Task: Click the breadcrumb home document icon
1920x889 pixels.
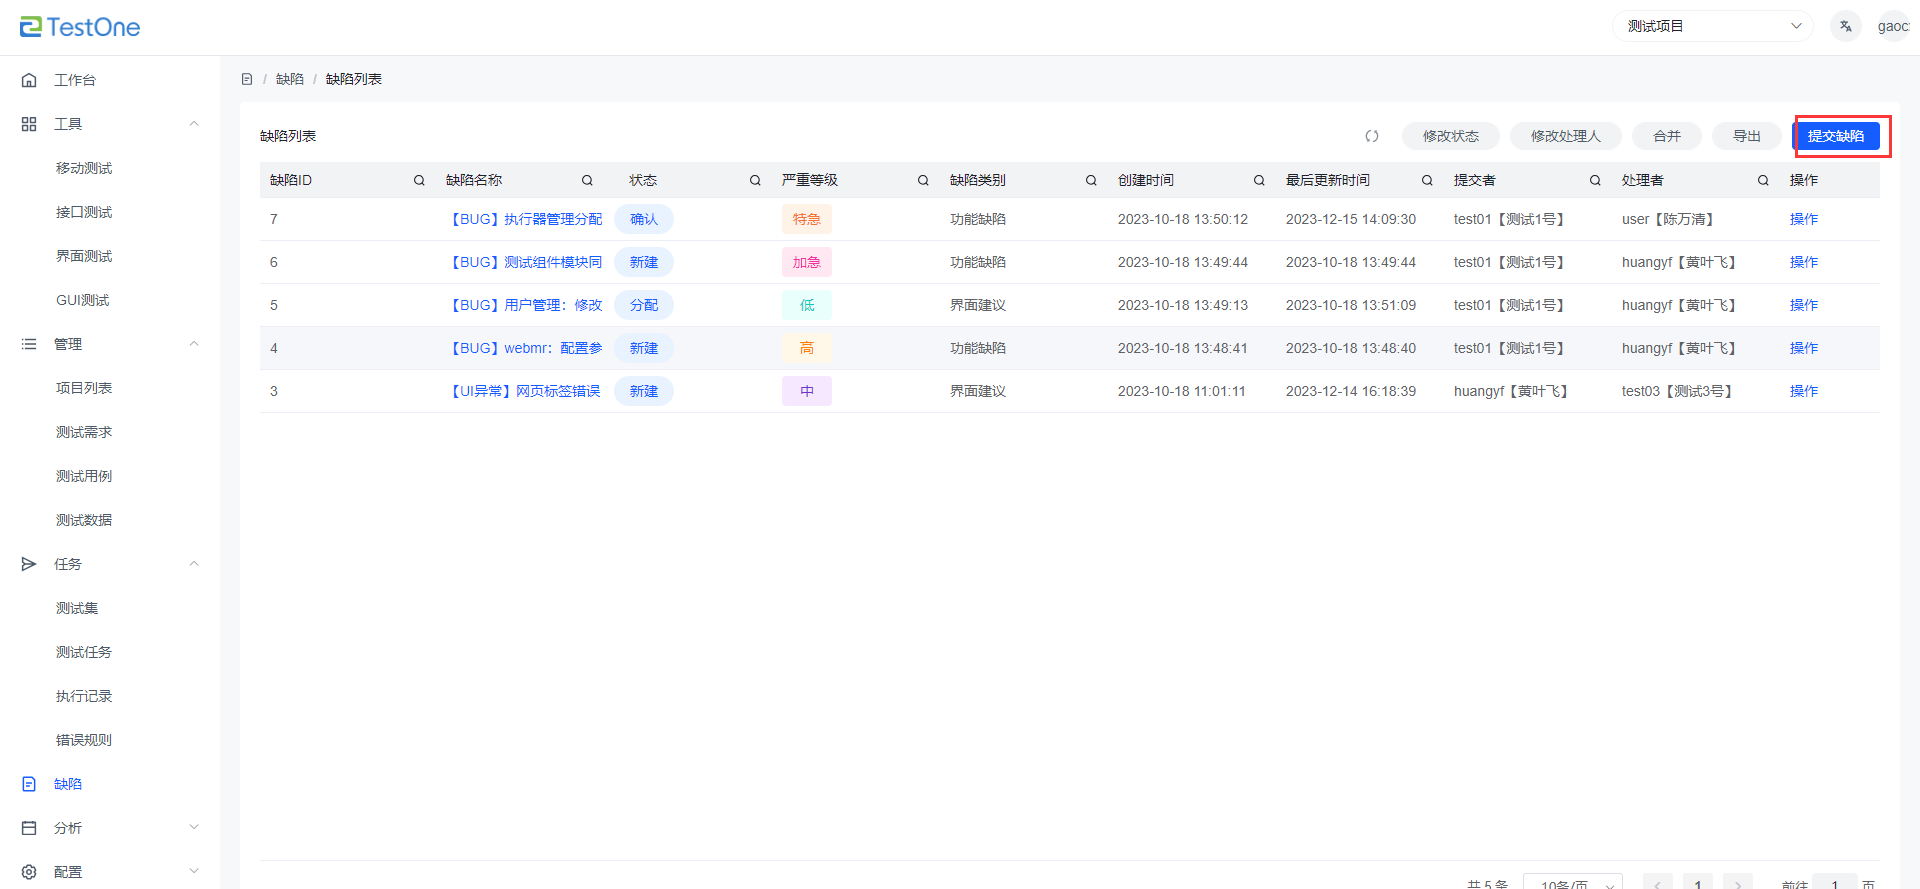Action: tap(247, 79)
